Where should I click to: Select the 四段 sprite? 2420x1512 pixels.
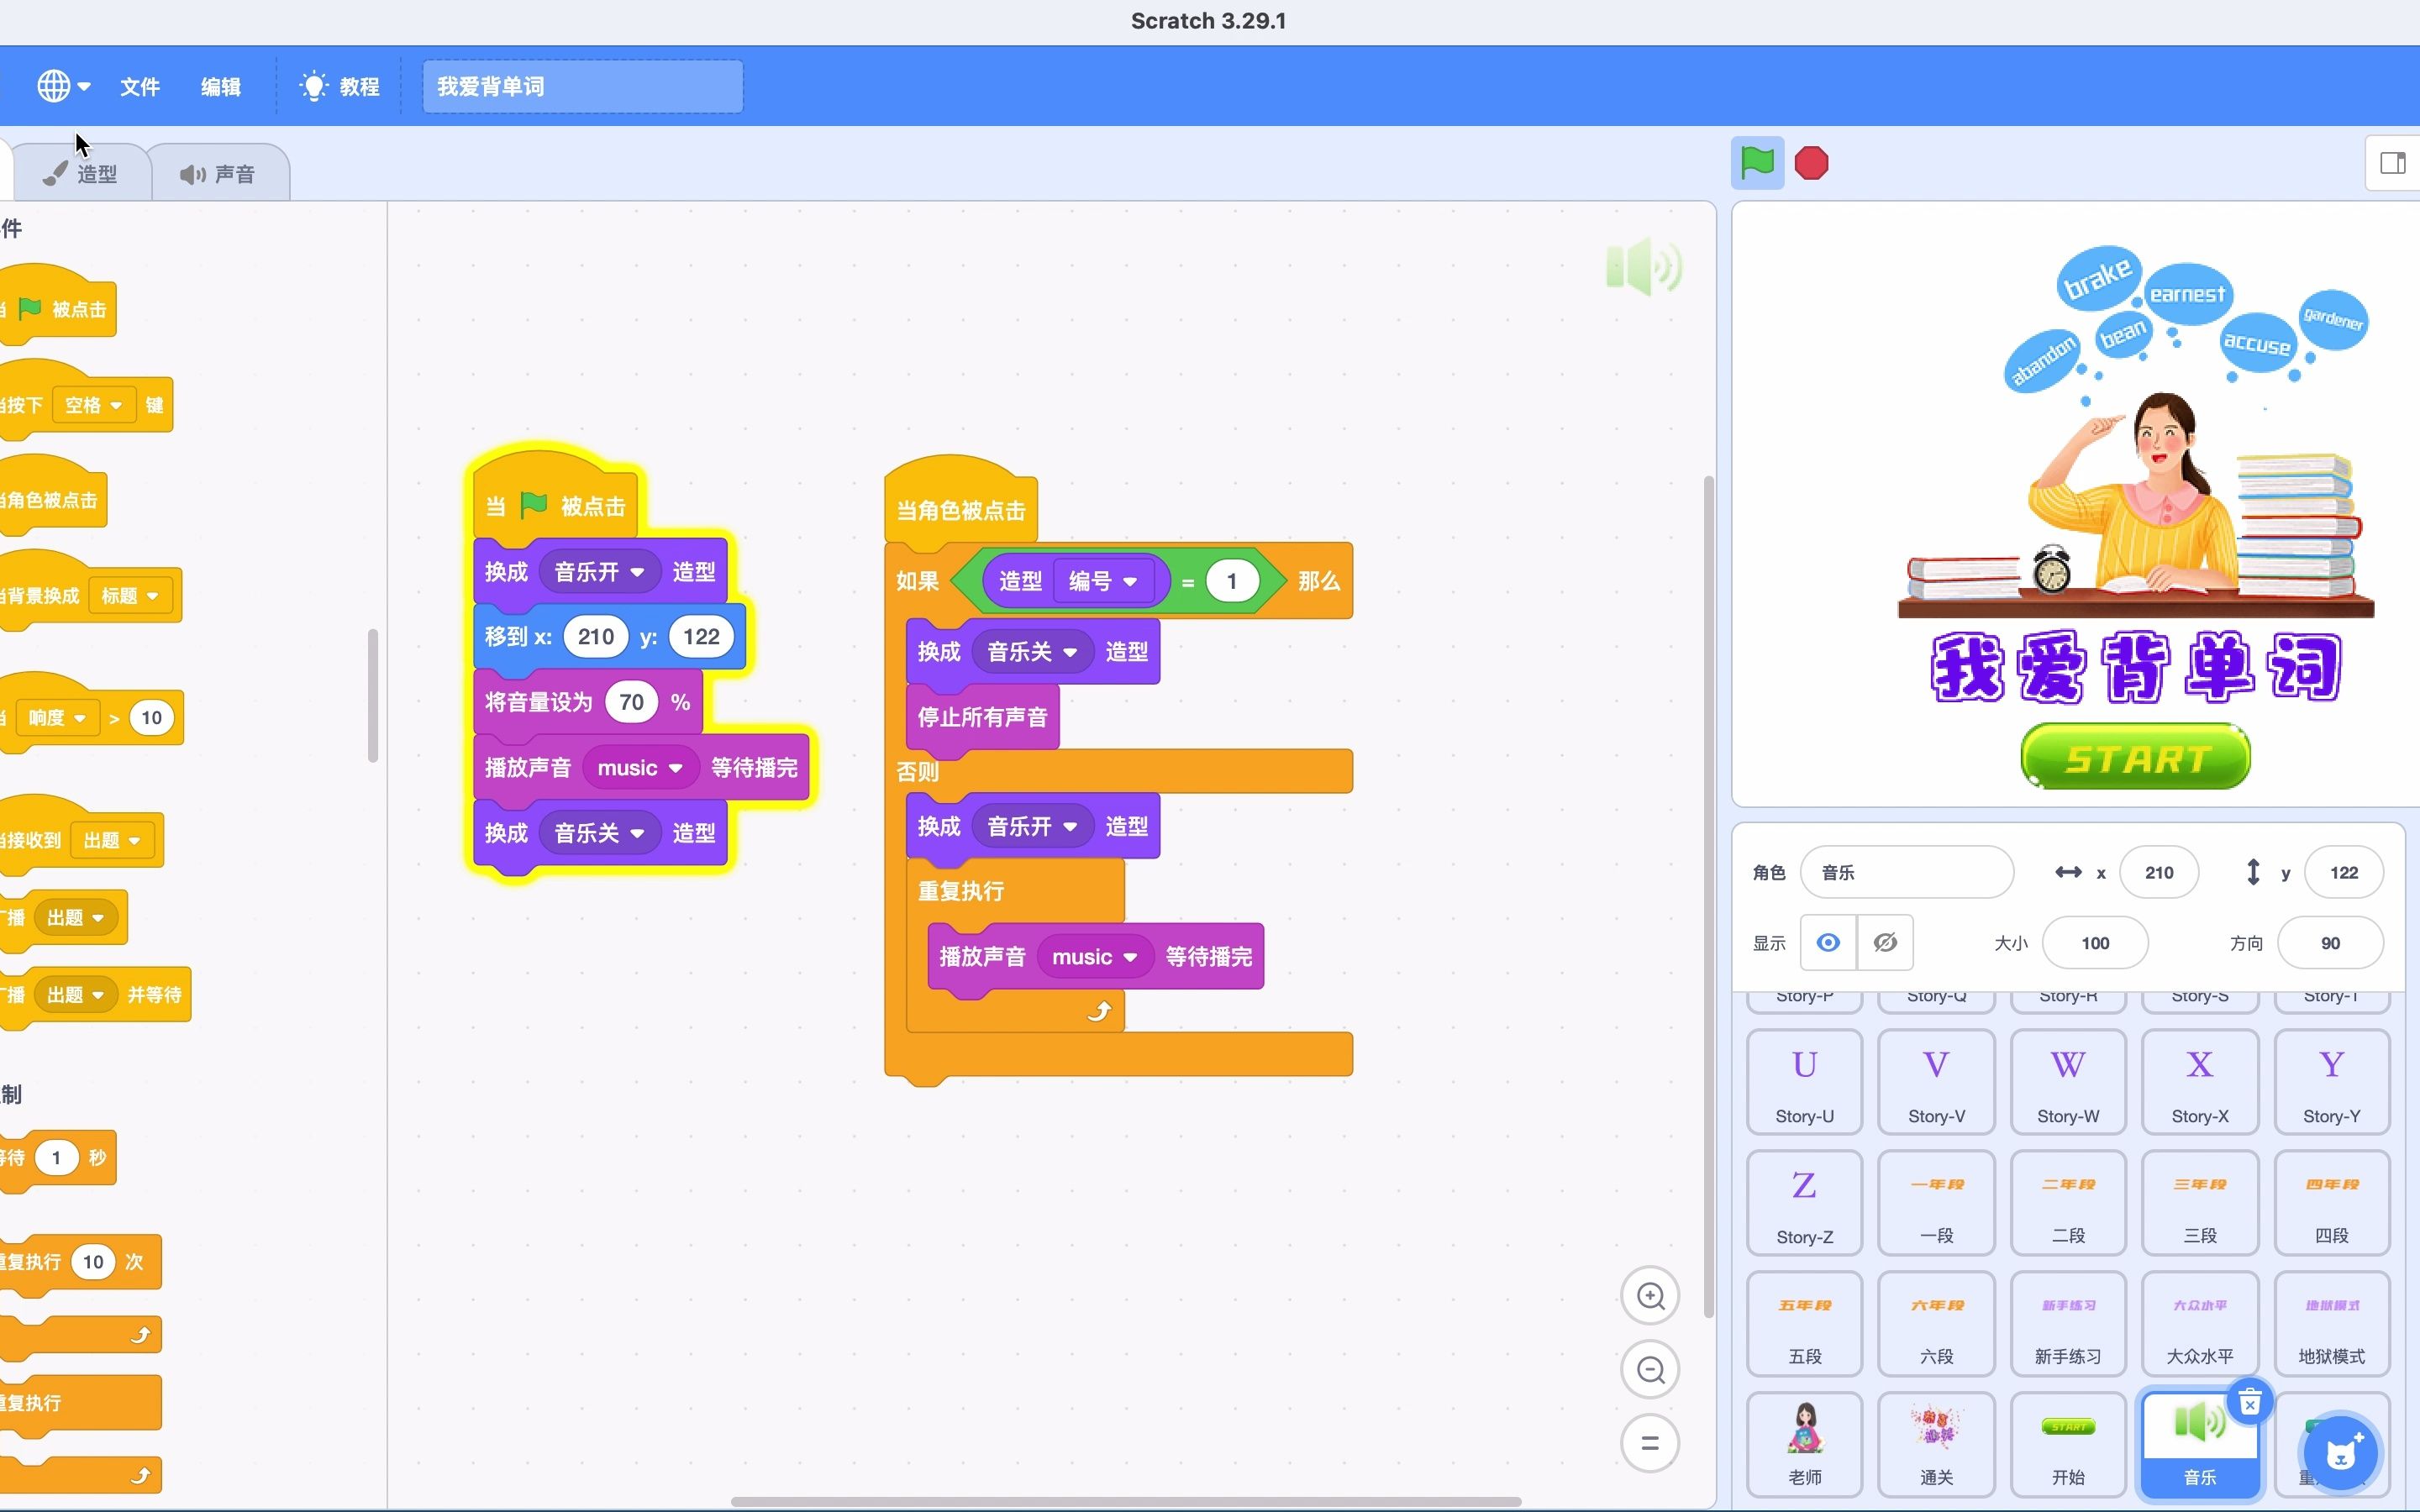pos(2332,1202)
